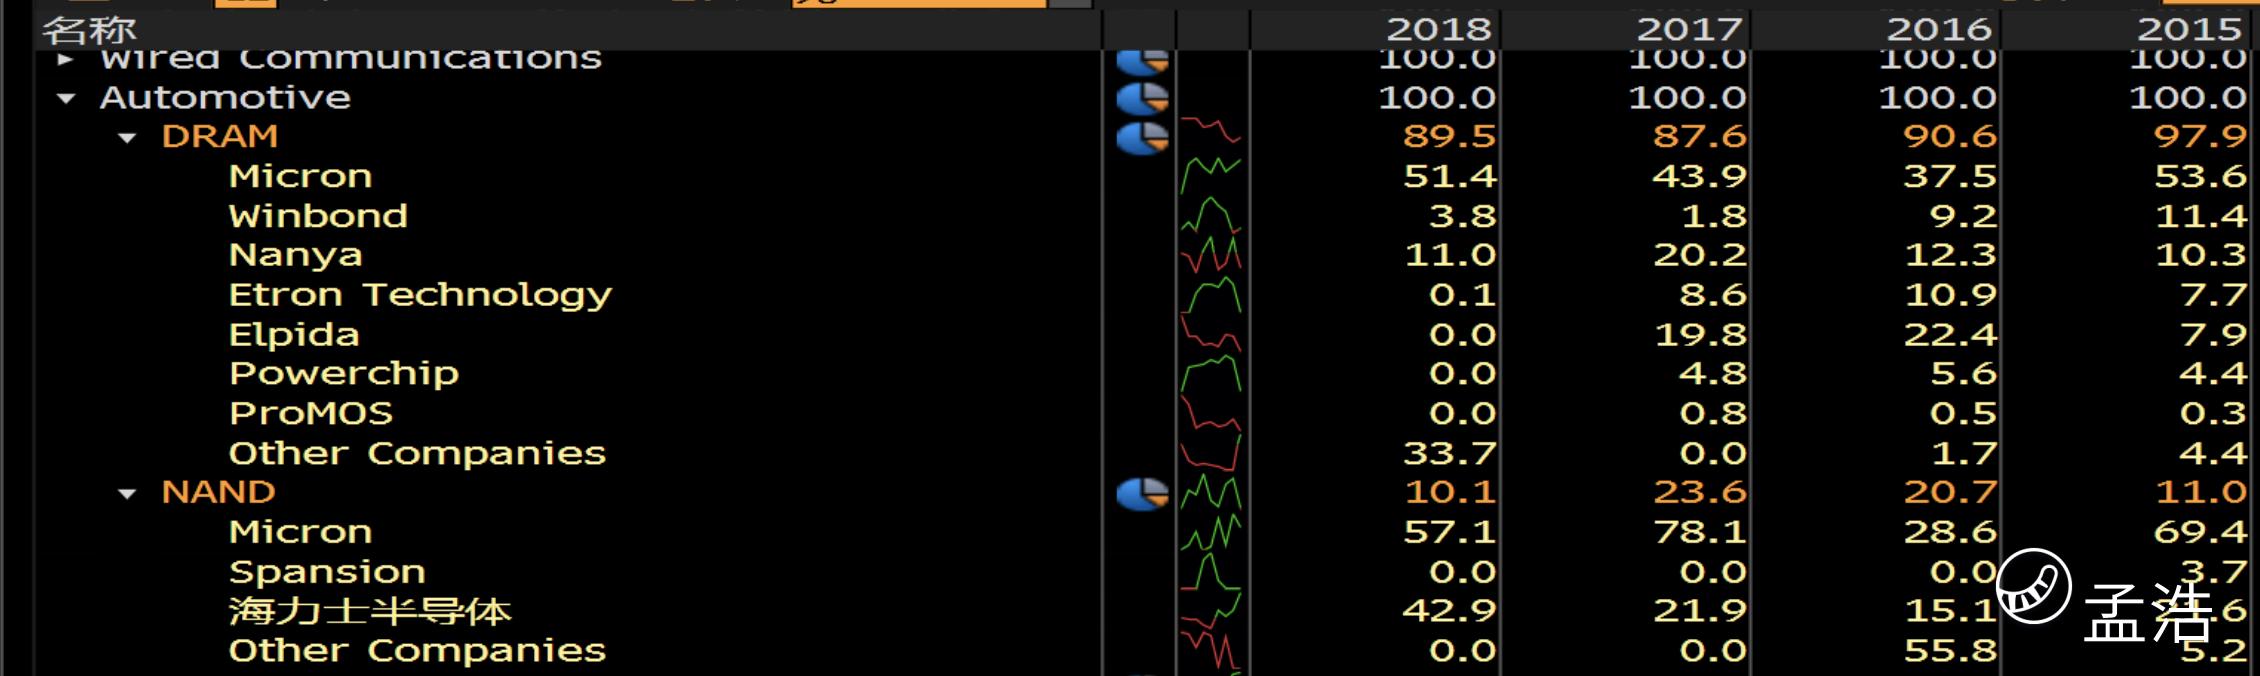
Task: Select Micron under the NAND category
Action: [x=300, y=532]
